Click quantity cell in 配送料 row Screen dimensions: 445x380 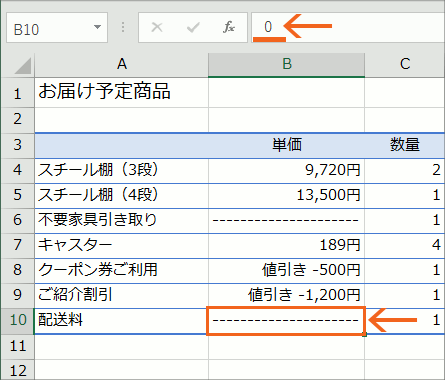(405, 321)
